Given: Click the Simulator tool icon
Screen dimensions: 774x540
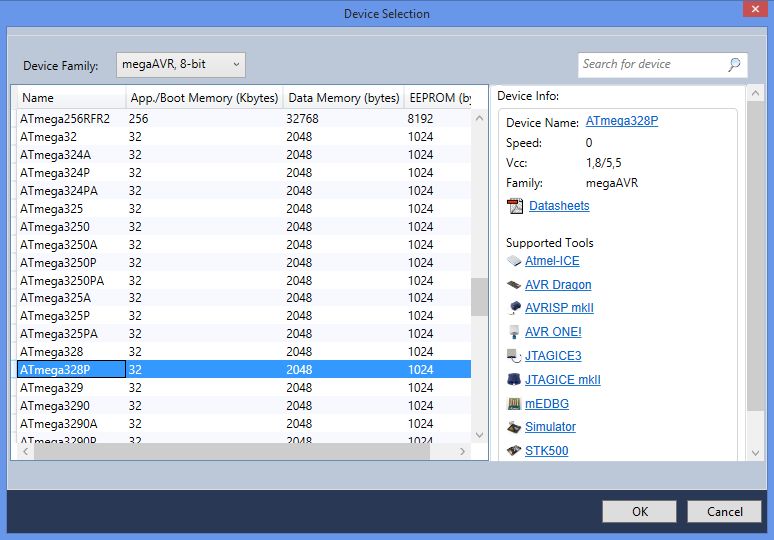Looking at the screenshot, I should point(514,427).
